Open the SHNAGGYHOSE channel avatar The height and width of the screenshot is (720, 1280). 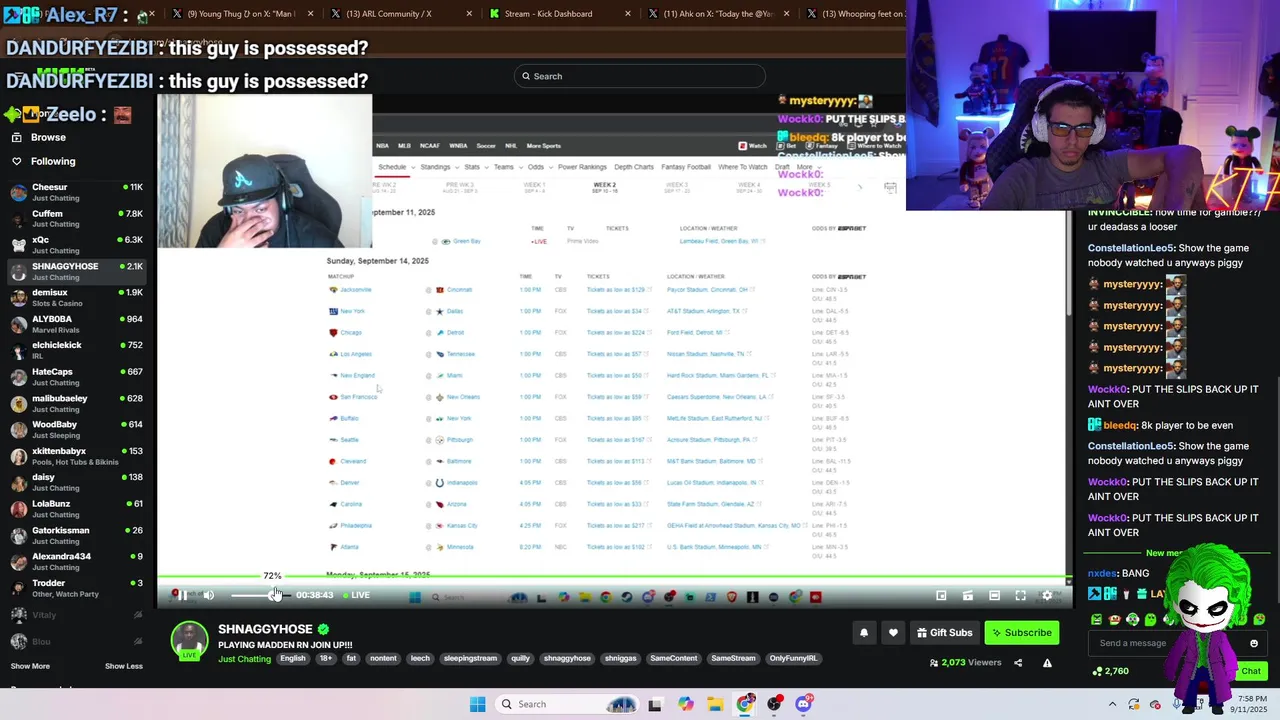pyautogui.click(x=189, y=640)
